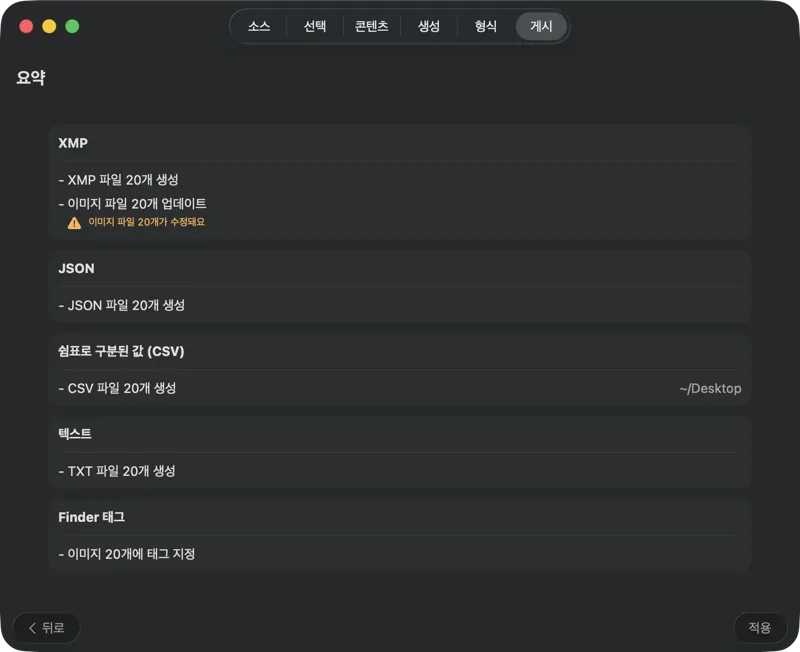
Task: Click the active 게시 tab
Action: click(541, 27)
